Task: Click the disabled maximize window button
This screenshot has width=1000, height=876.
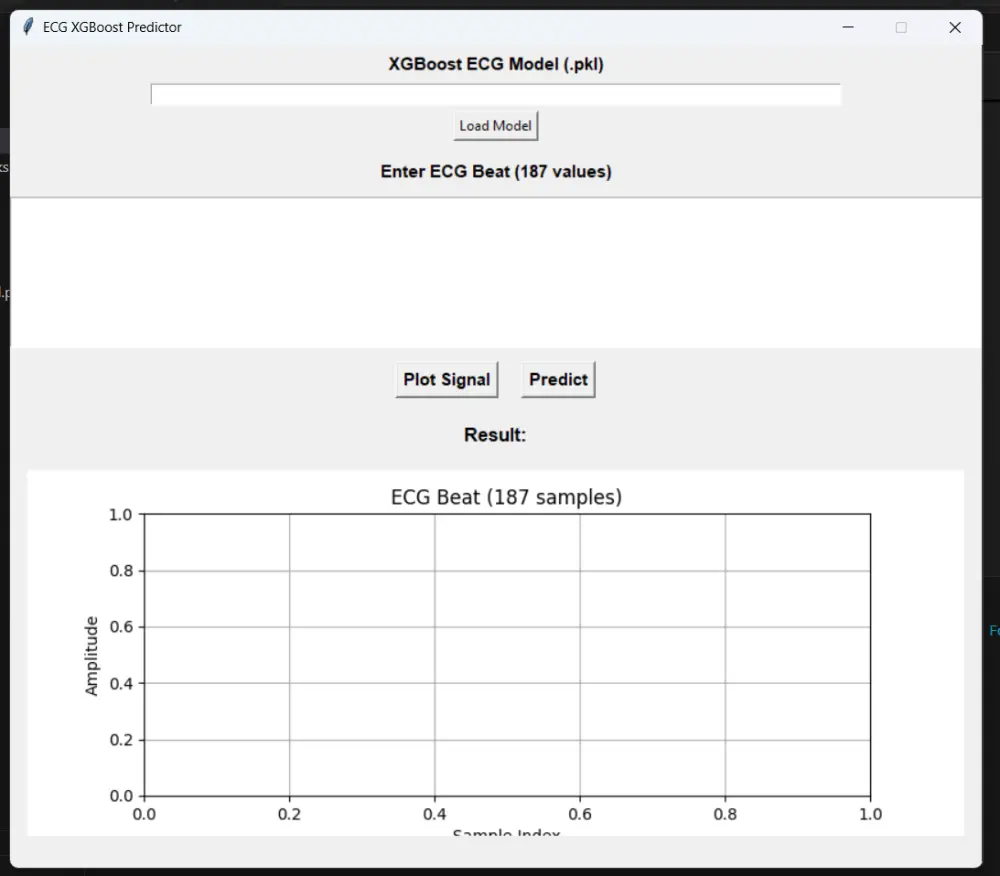Action: click(901, 27)
